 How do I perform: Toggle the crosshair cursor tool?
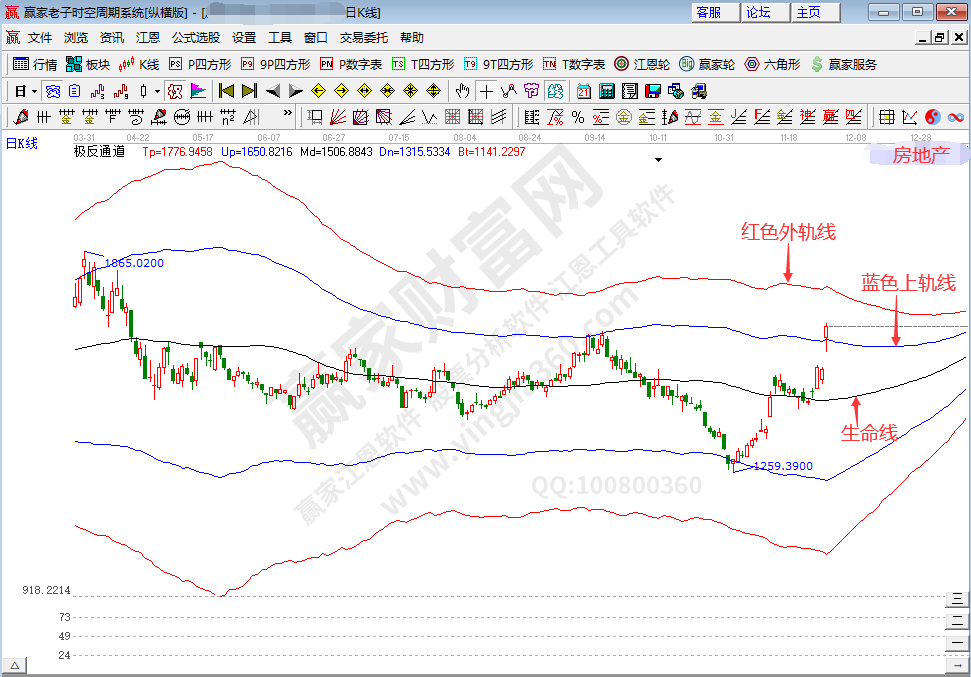[486, 91]
